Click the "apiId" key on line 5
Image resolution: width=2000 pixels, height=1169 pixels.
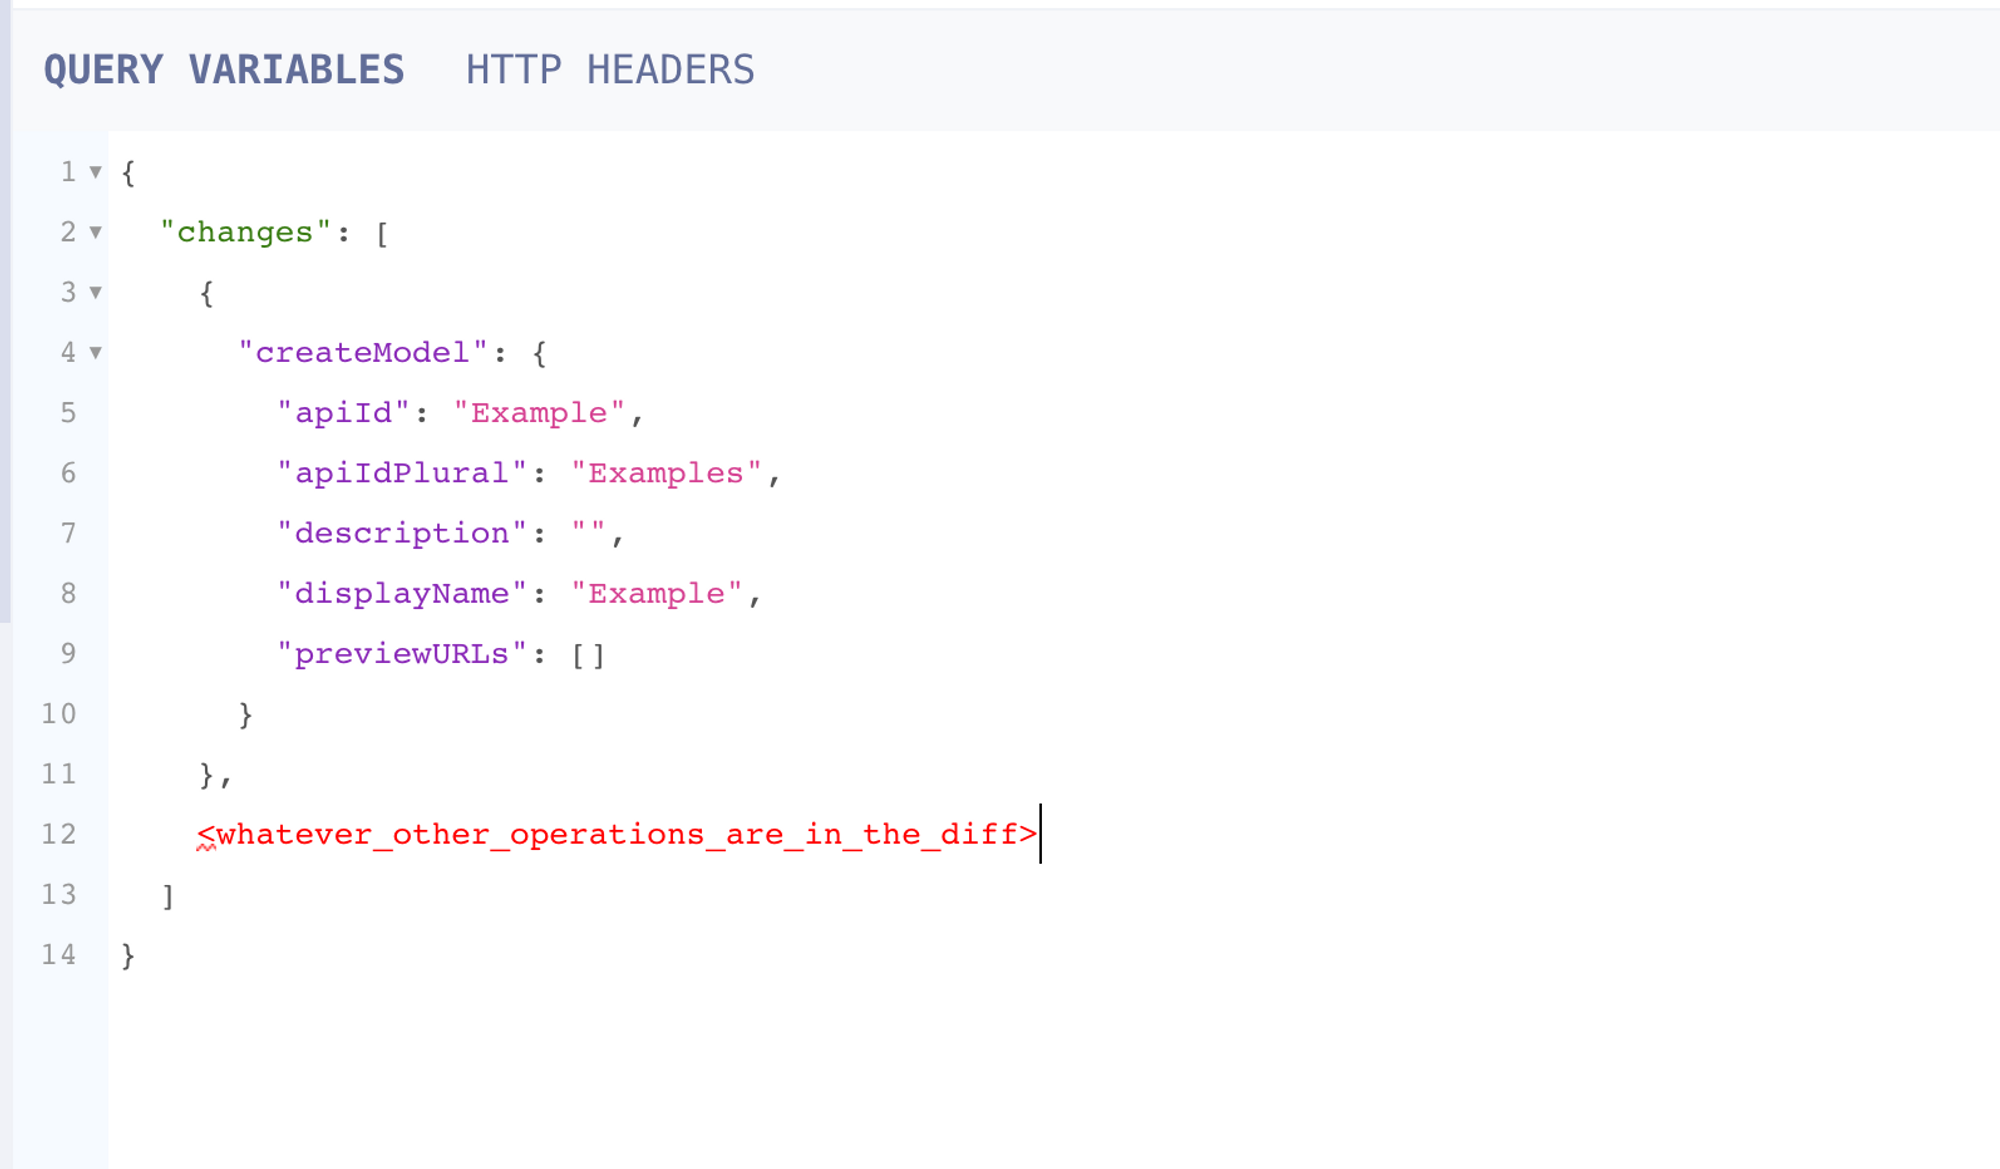(343, 413)
